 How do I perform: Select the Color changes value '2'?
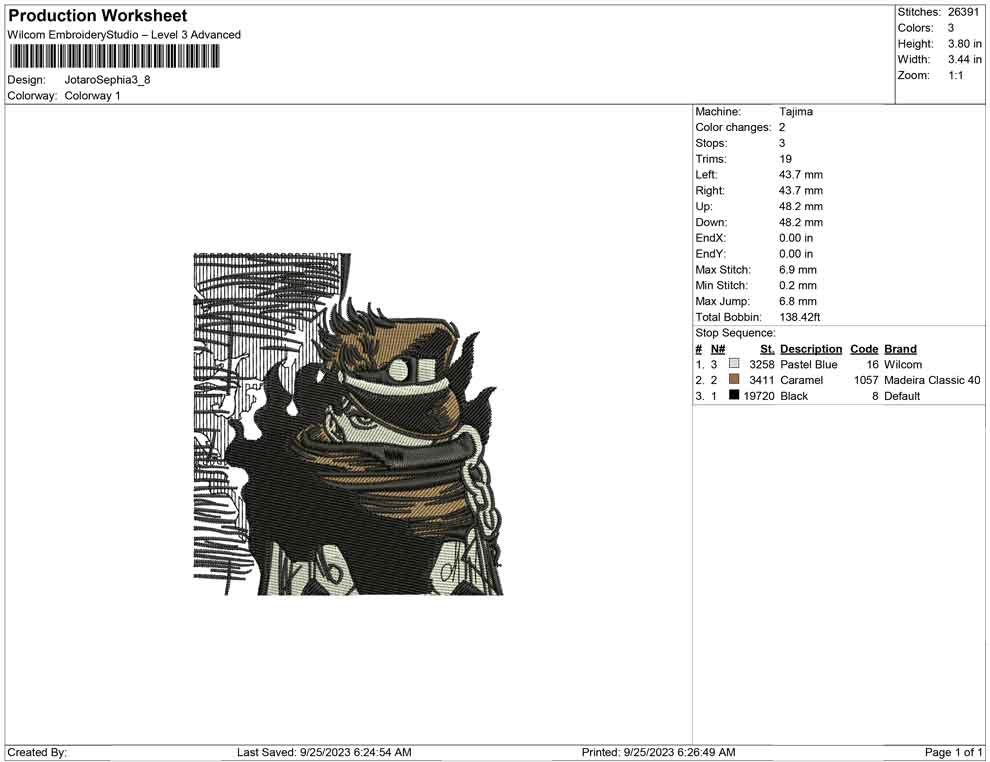tap(782, 128)
